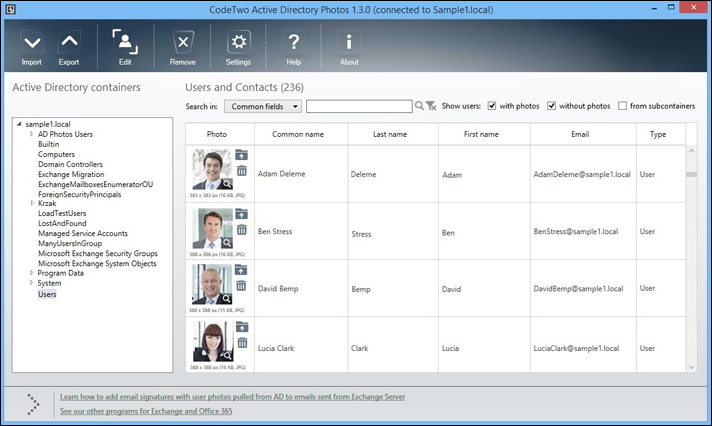Image resolution: width=712 pixels, height=426 pixels.
Task: Open Settings from the toolbar
Action: [238, 48]
